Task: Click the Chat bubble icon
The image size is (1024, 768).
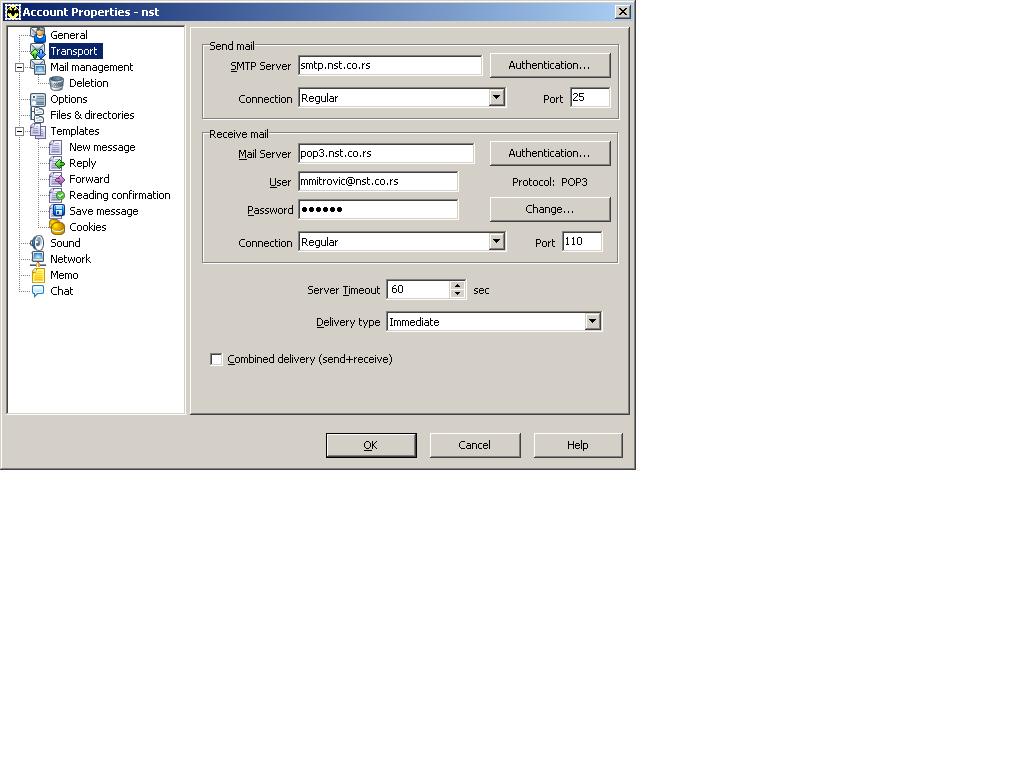Action: point(38,291)
